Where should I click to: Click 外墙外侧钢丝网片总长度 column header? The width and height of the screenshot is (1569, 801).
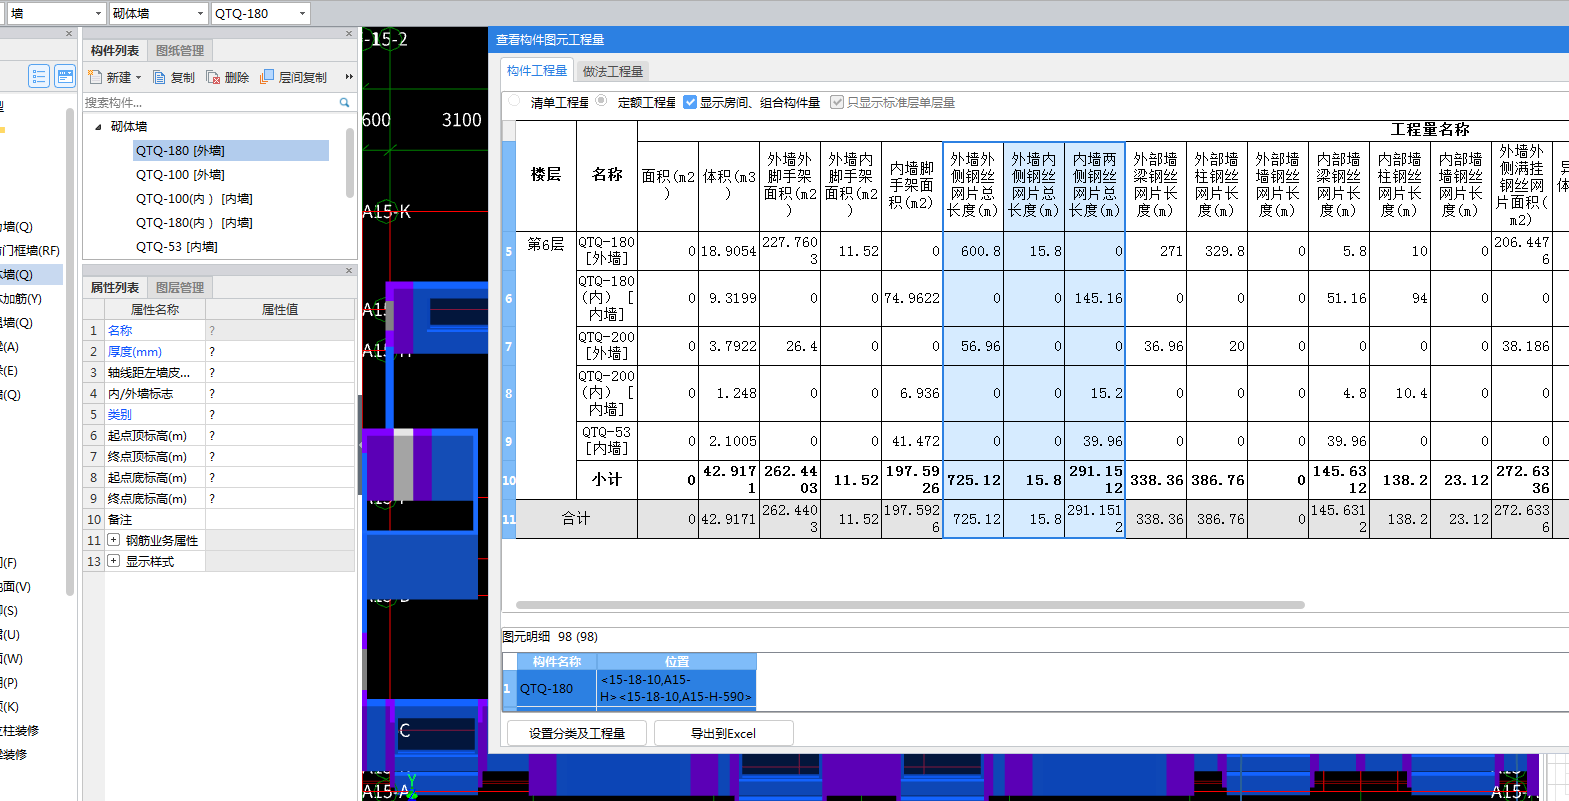click(x=973, y=185)
